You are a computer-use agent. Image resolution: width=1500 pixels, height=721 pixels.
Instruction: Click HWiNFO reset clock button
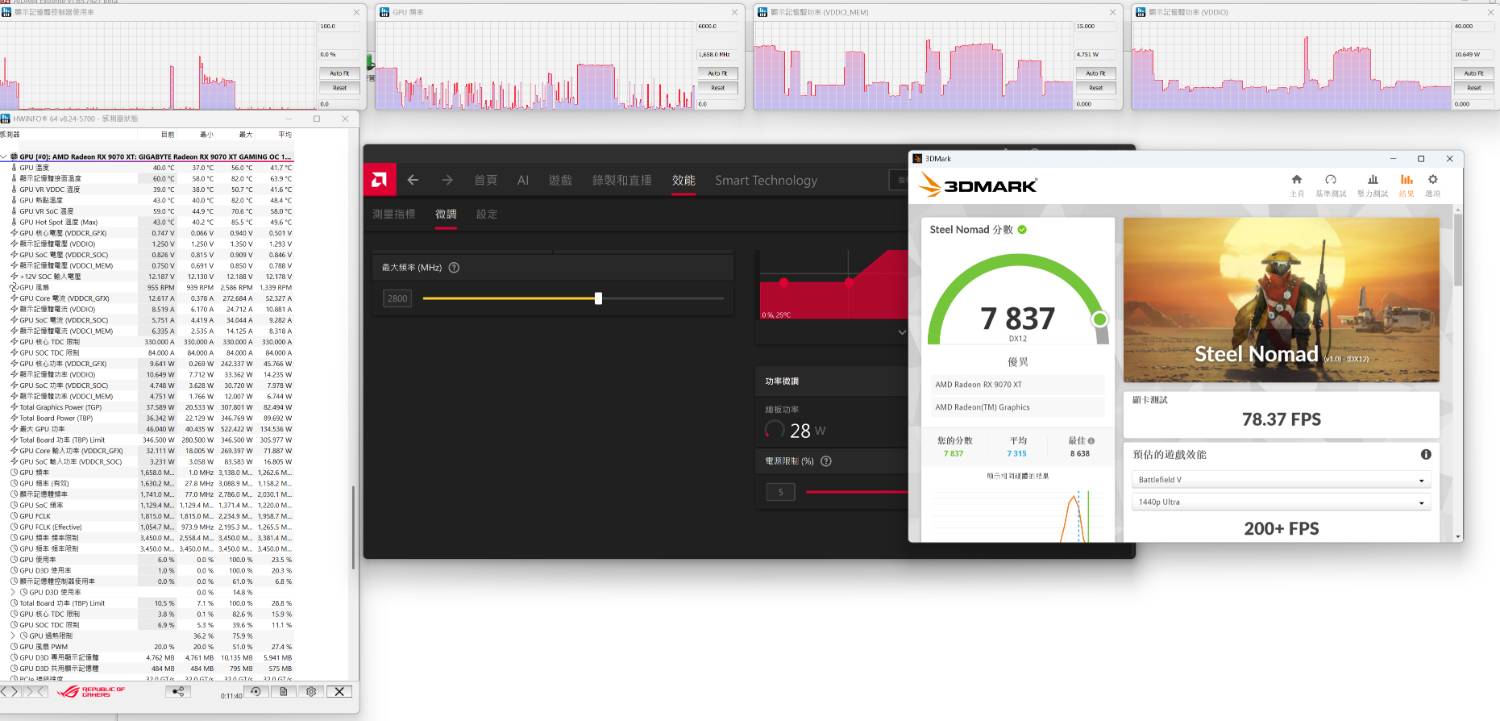[x=255, y=691]
